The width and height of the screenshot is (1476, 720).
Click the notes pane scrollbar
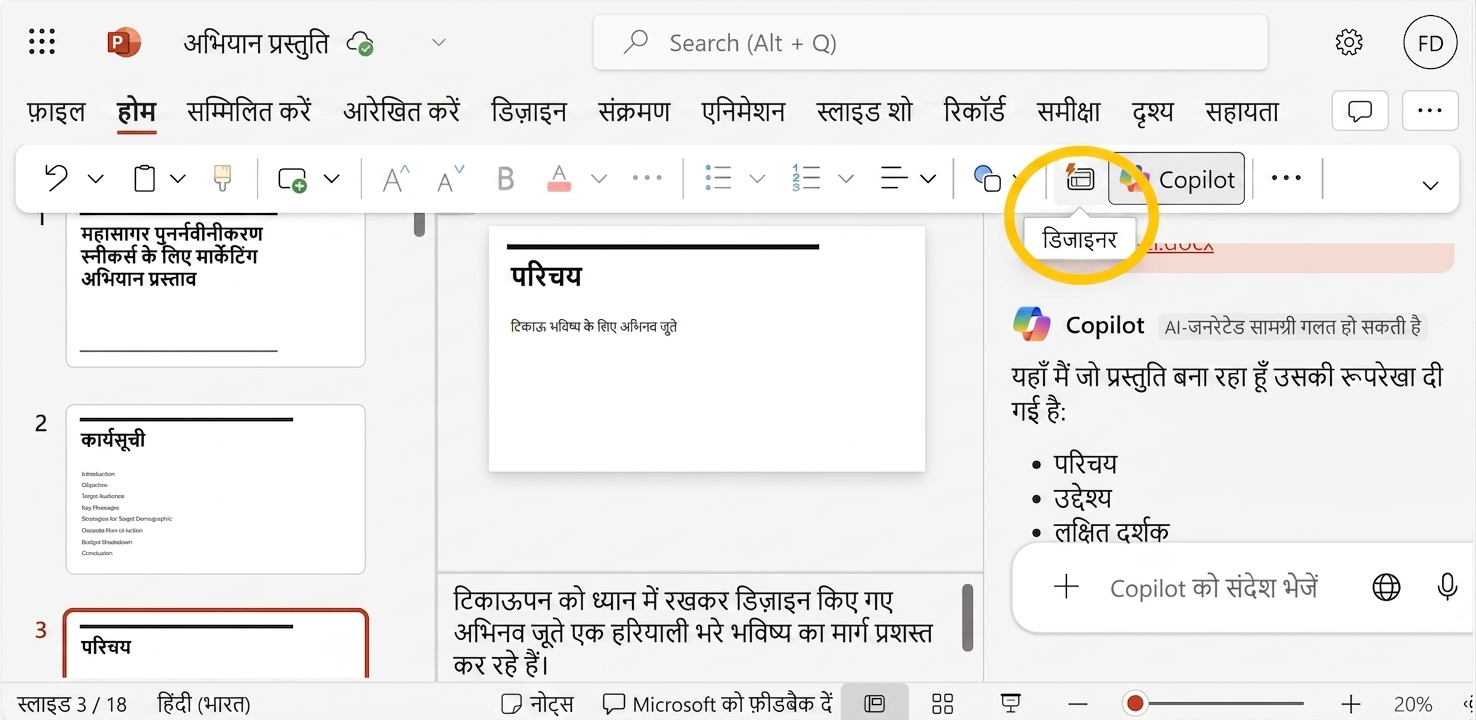pyautogui.click(x=967, y=617)
